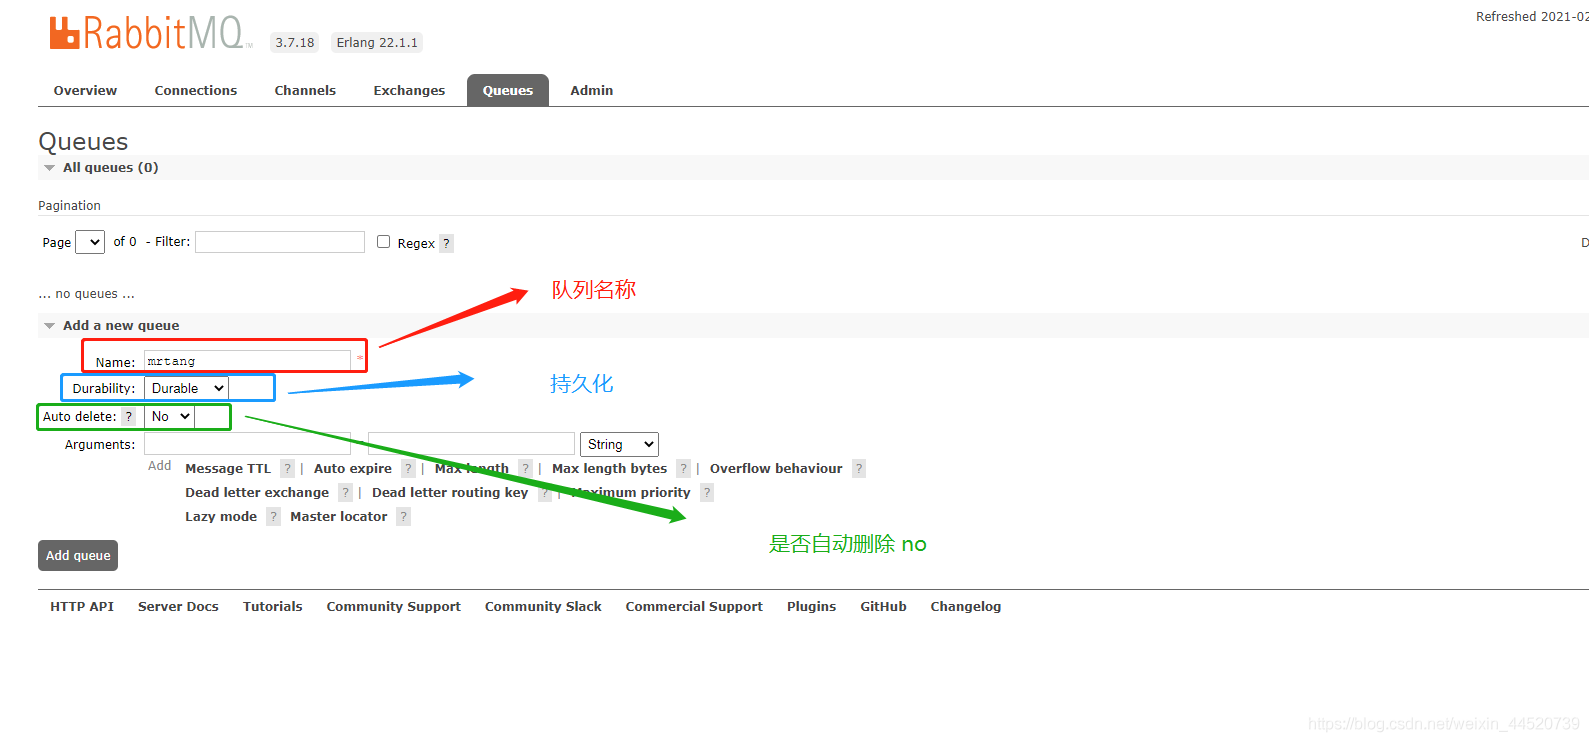Viewport: 1589px width, 742px height.
Task: Open help icon for Message TTL
Action: [x=287, y=469]
